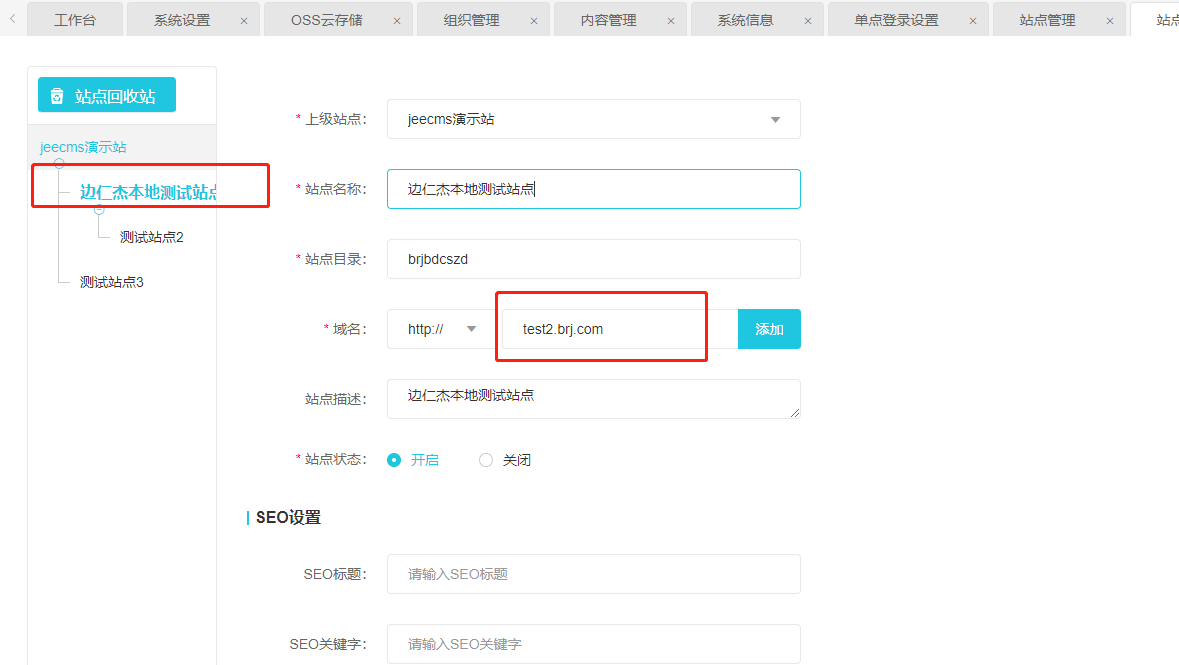The height and width of the screenshot is (665, 1179).
Task: Close the 系统设置 tab
Action: coord(244,21)
